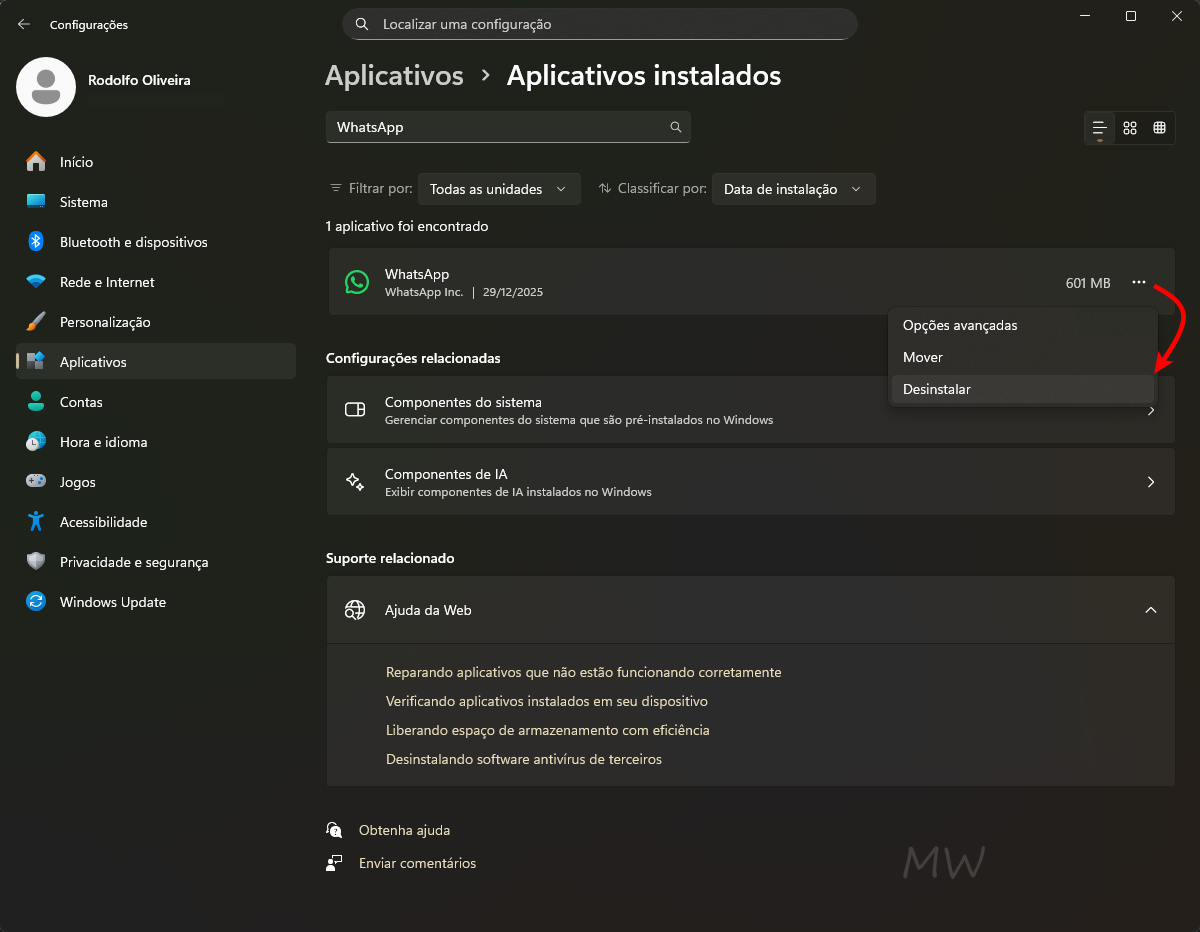Open Componentes de IA via its chevron

pos(1151,482)
